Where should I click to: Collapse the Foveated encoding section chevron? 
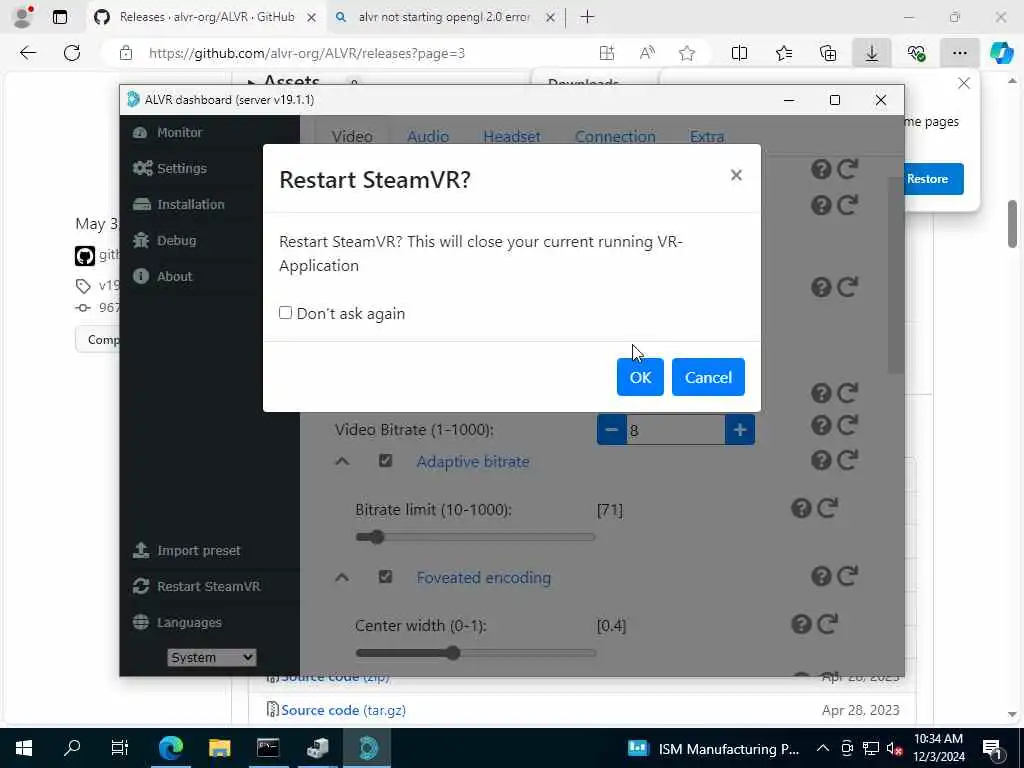coord(342,577)
